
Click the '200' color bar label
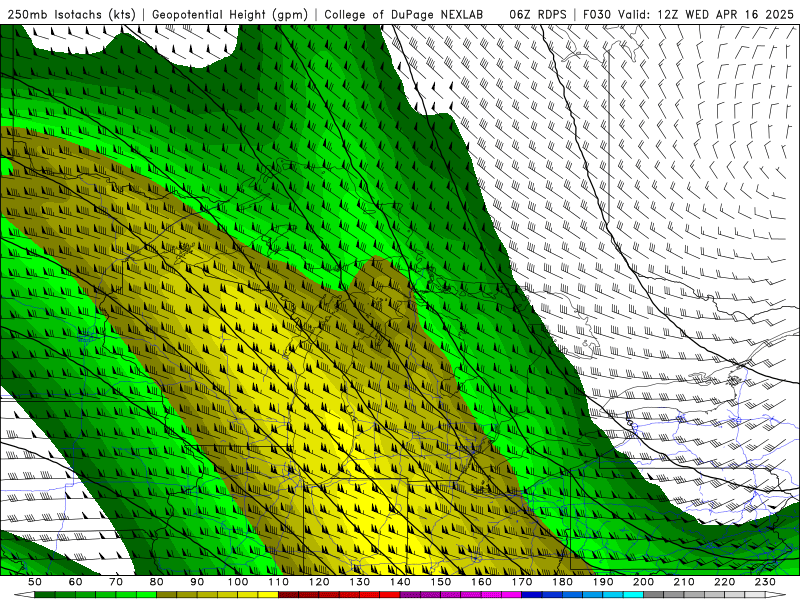click(x=643, y=582)
